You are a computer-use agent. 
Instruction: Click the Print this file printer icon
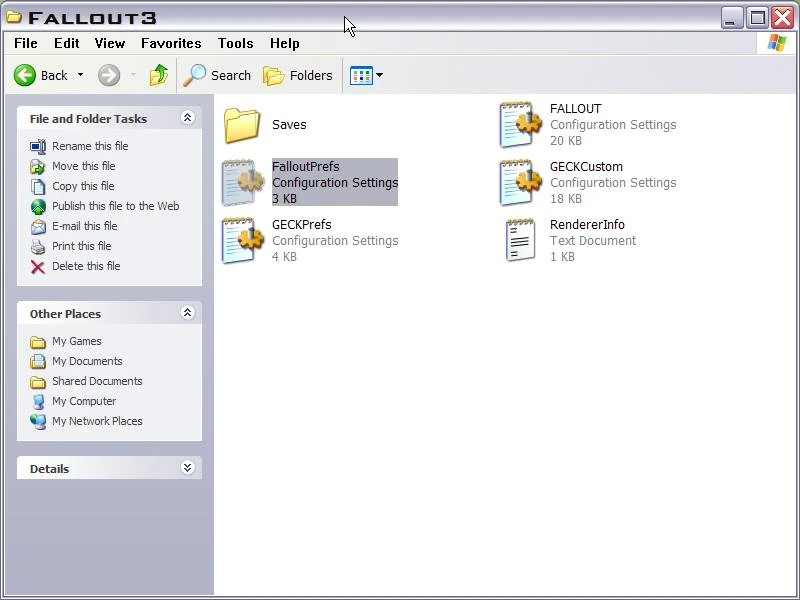point(38,247)
